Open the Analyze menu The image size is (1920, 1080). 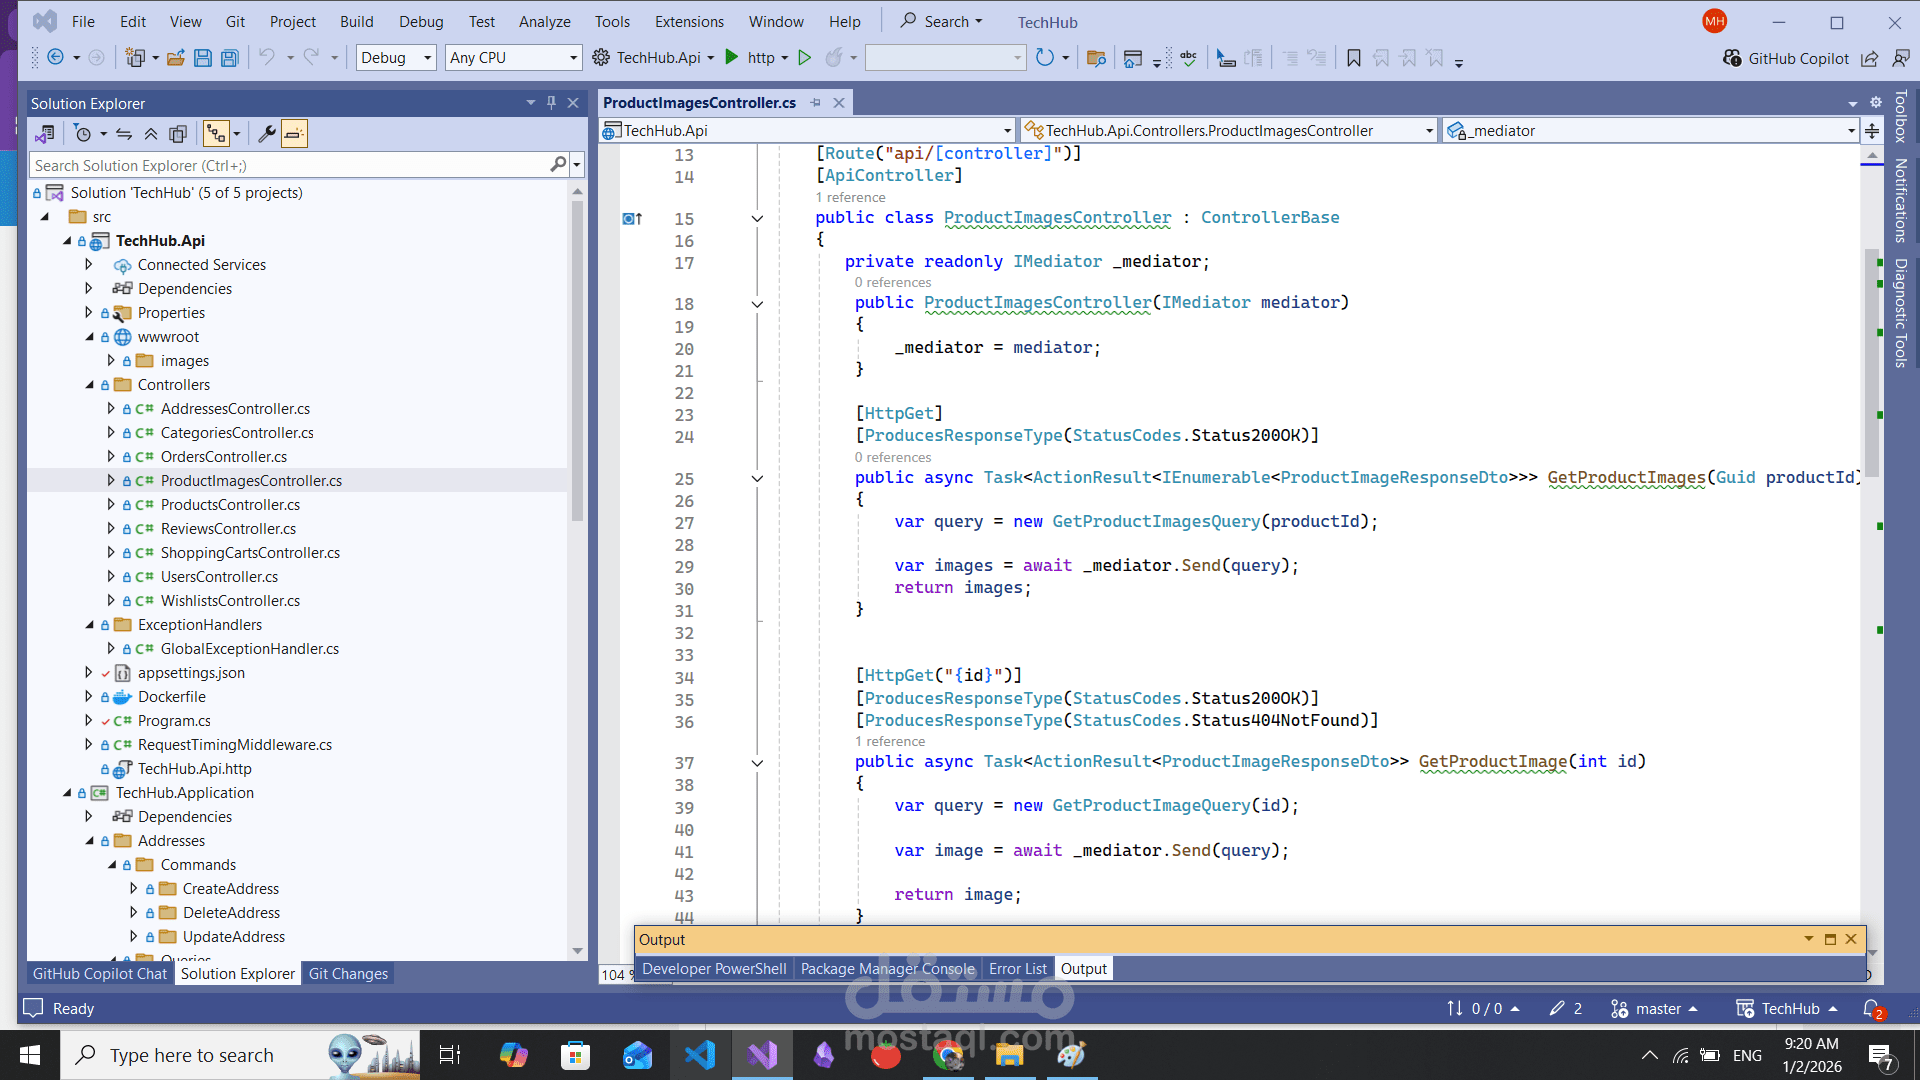[544, 22]
